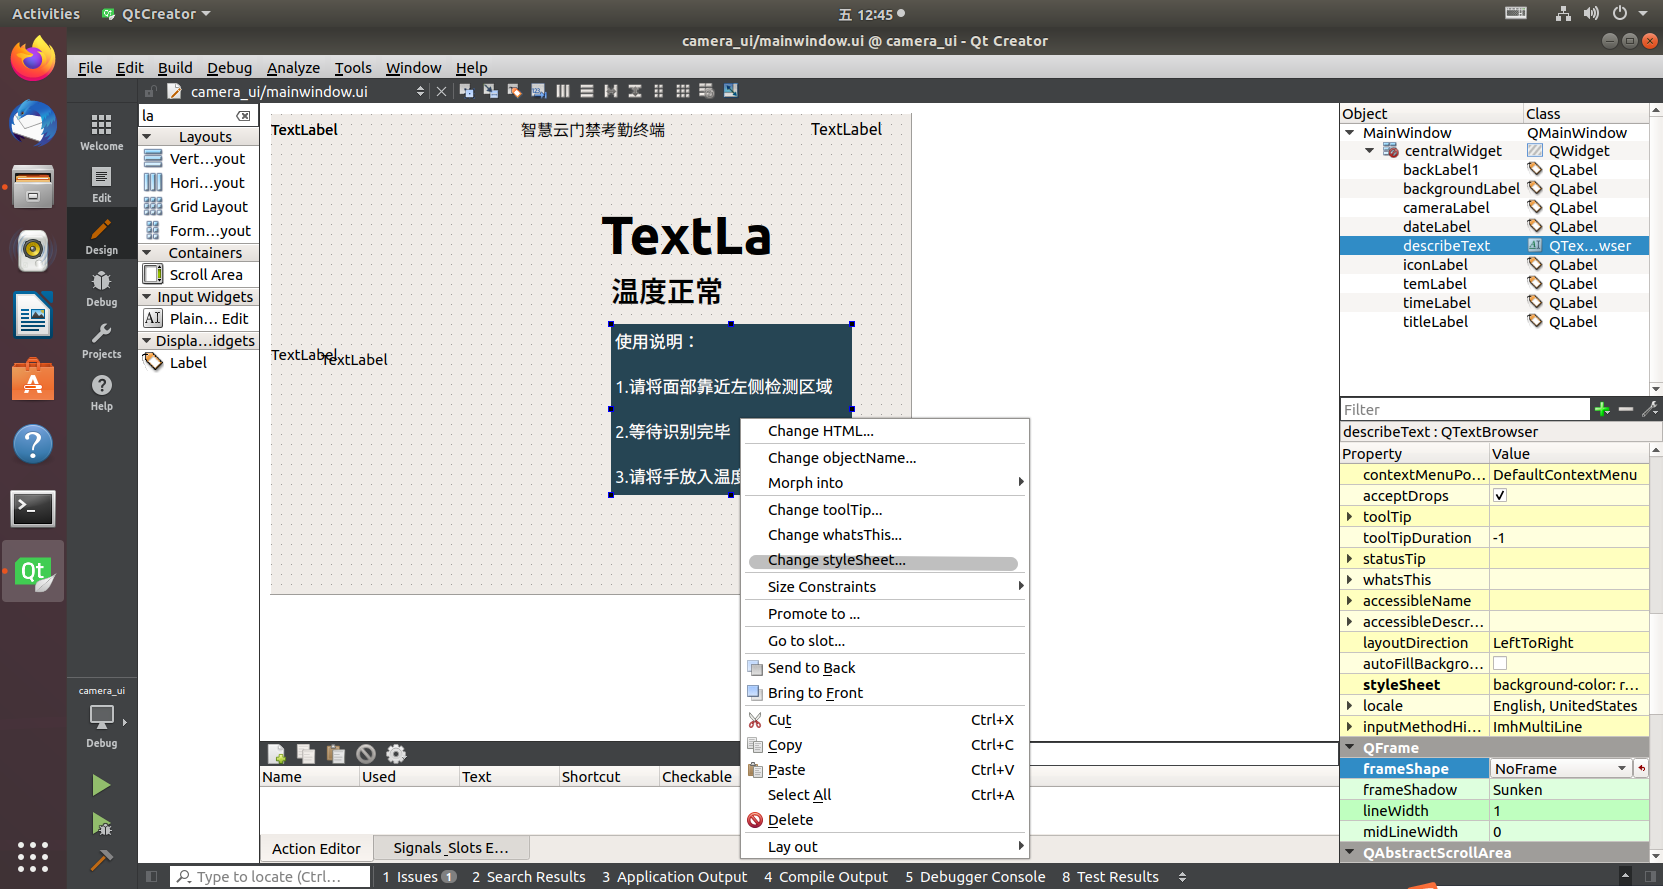Toggle the acceptDrops checkbox
1663x889 pixels.
click(1500, 496)
